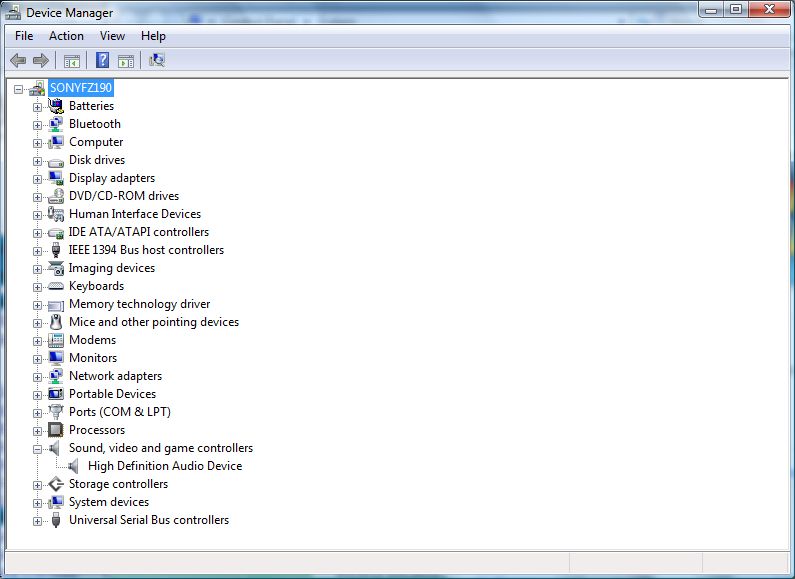Expand the System devices category
Image resolution: width=795 pixels, height=579 pixels.
click(x=38, y=503)
